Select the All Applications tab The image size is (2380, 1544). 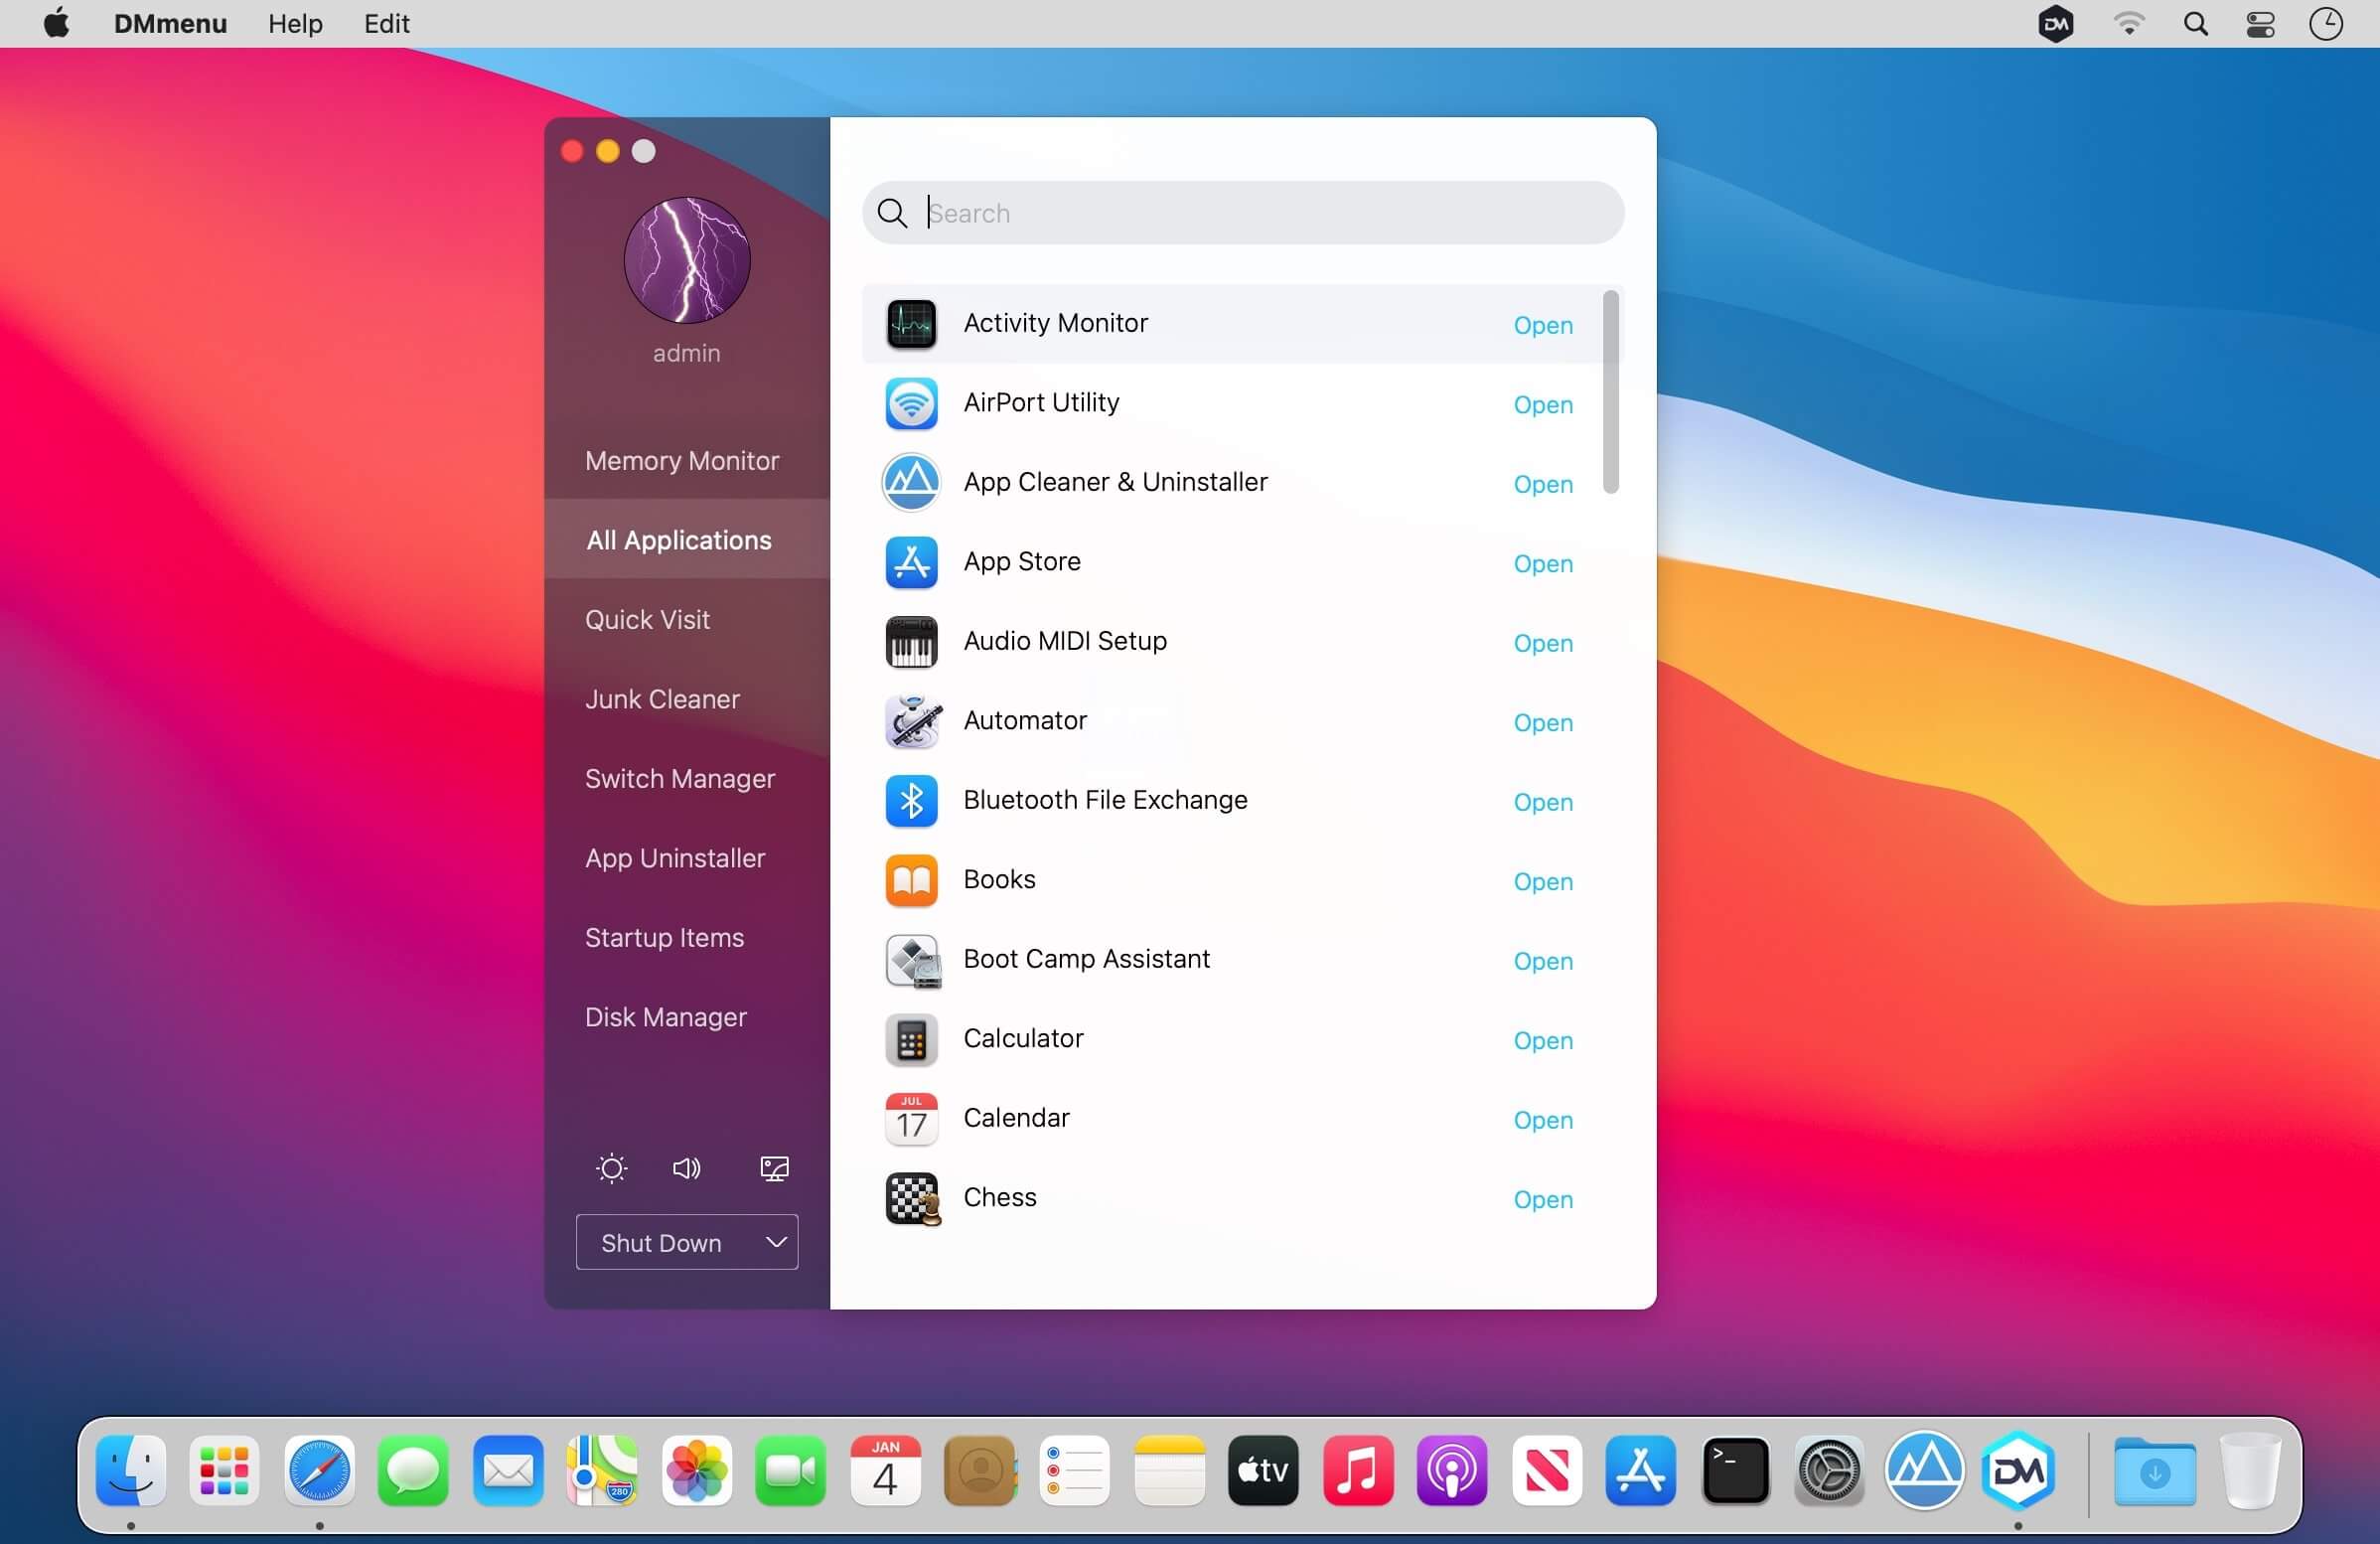click(x=687, y=540)
